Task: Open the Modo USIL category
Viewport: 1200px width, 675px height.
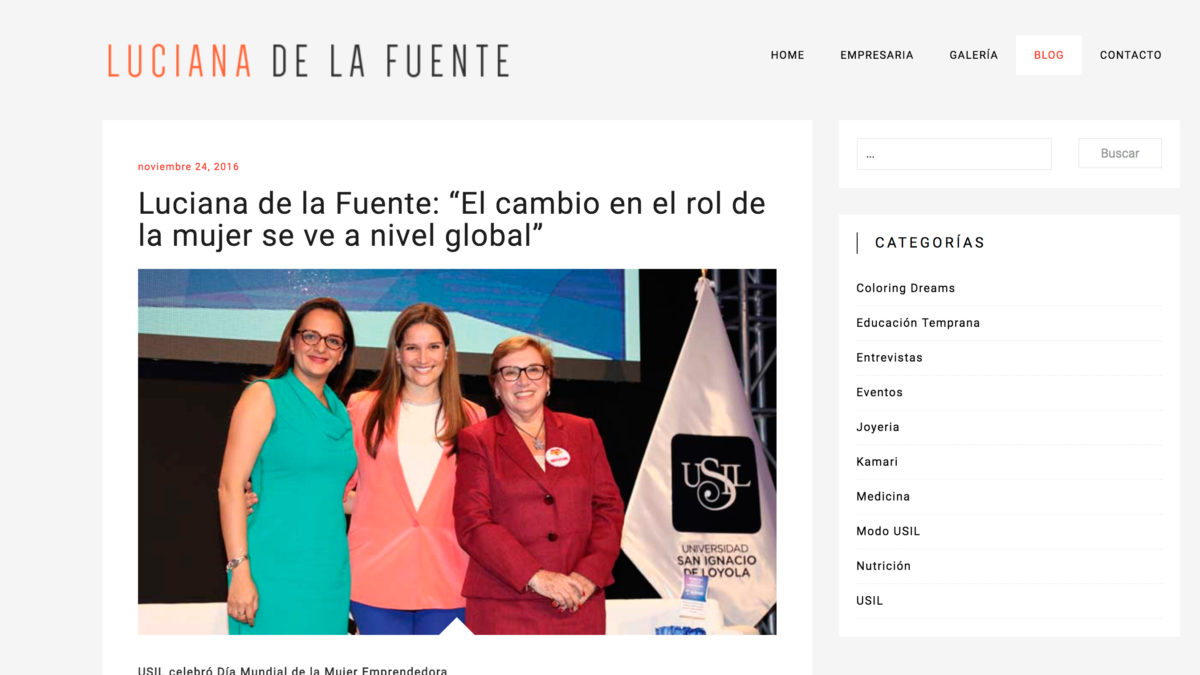Action: (888, 531)
